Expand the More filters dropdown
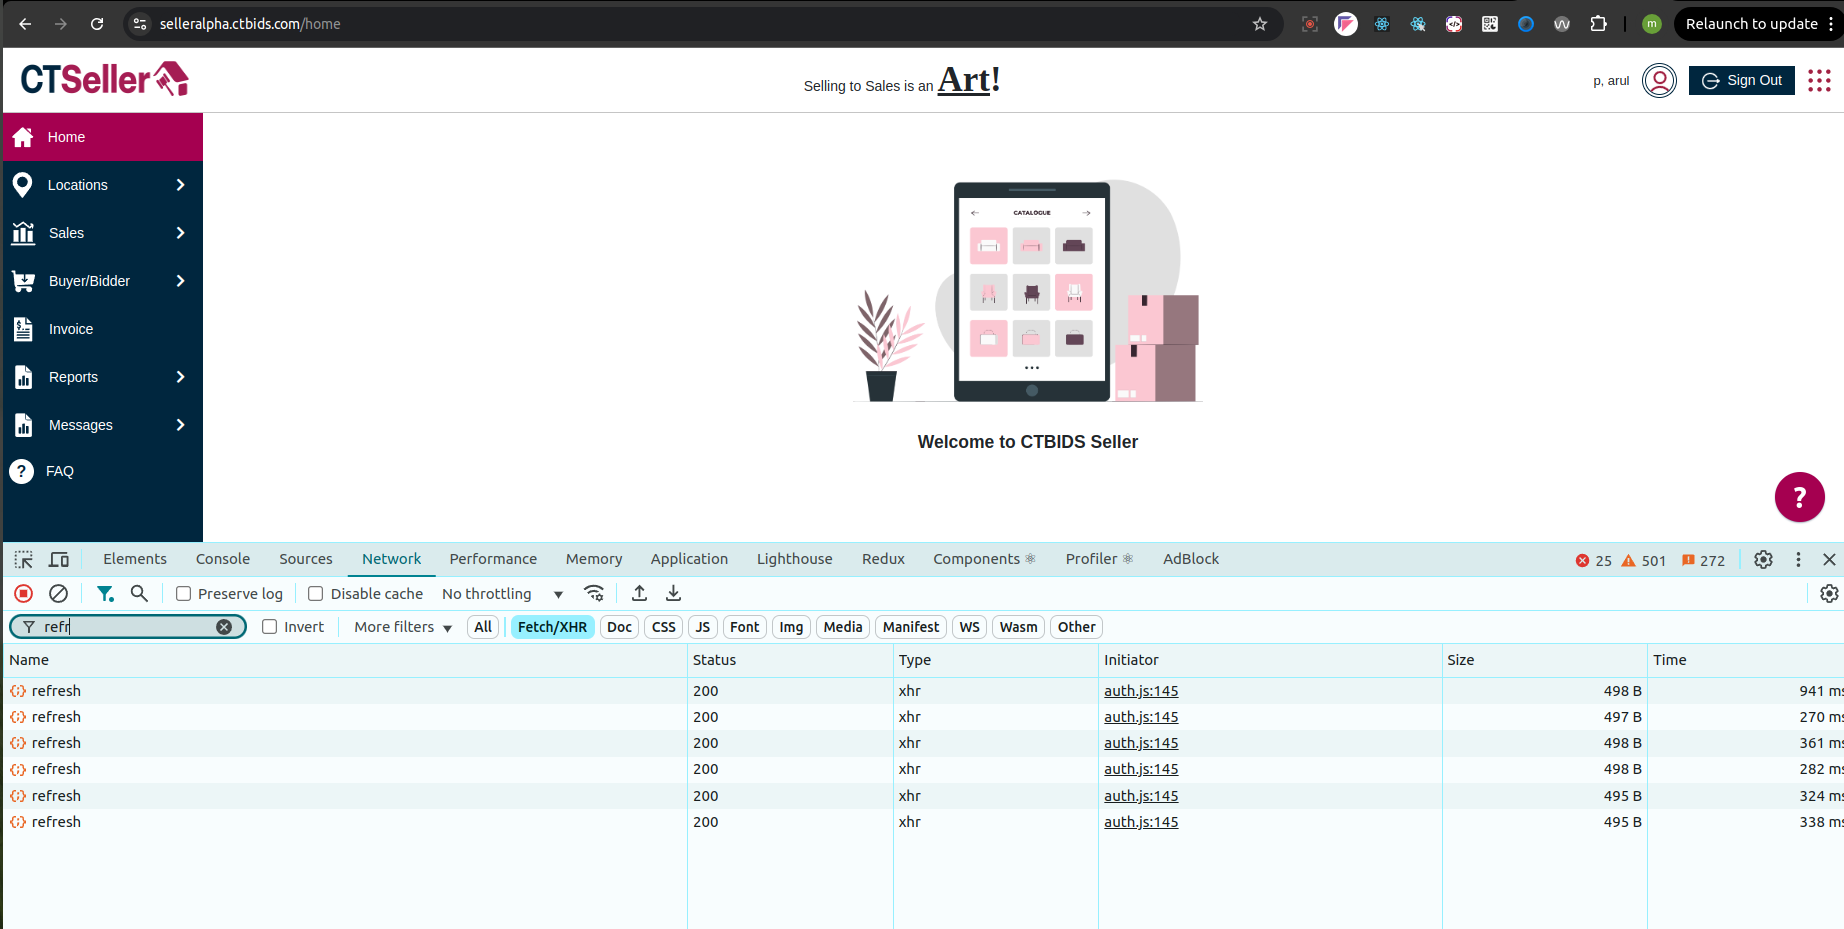Image resolution: width=1844 pixels, height=929 pixels. (403, 627)
